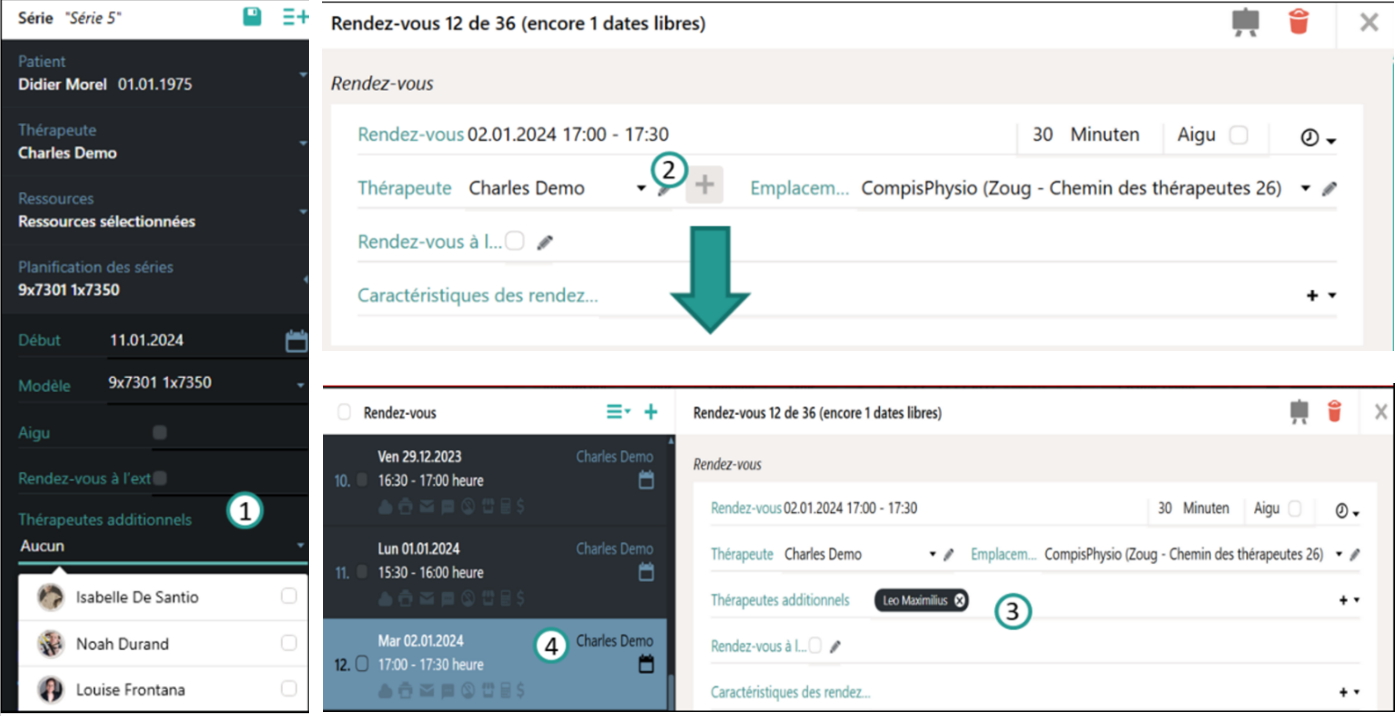Open the Charles Demo therapist dropdown in top panel
1398x716 pixels.
641,188
